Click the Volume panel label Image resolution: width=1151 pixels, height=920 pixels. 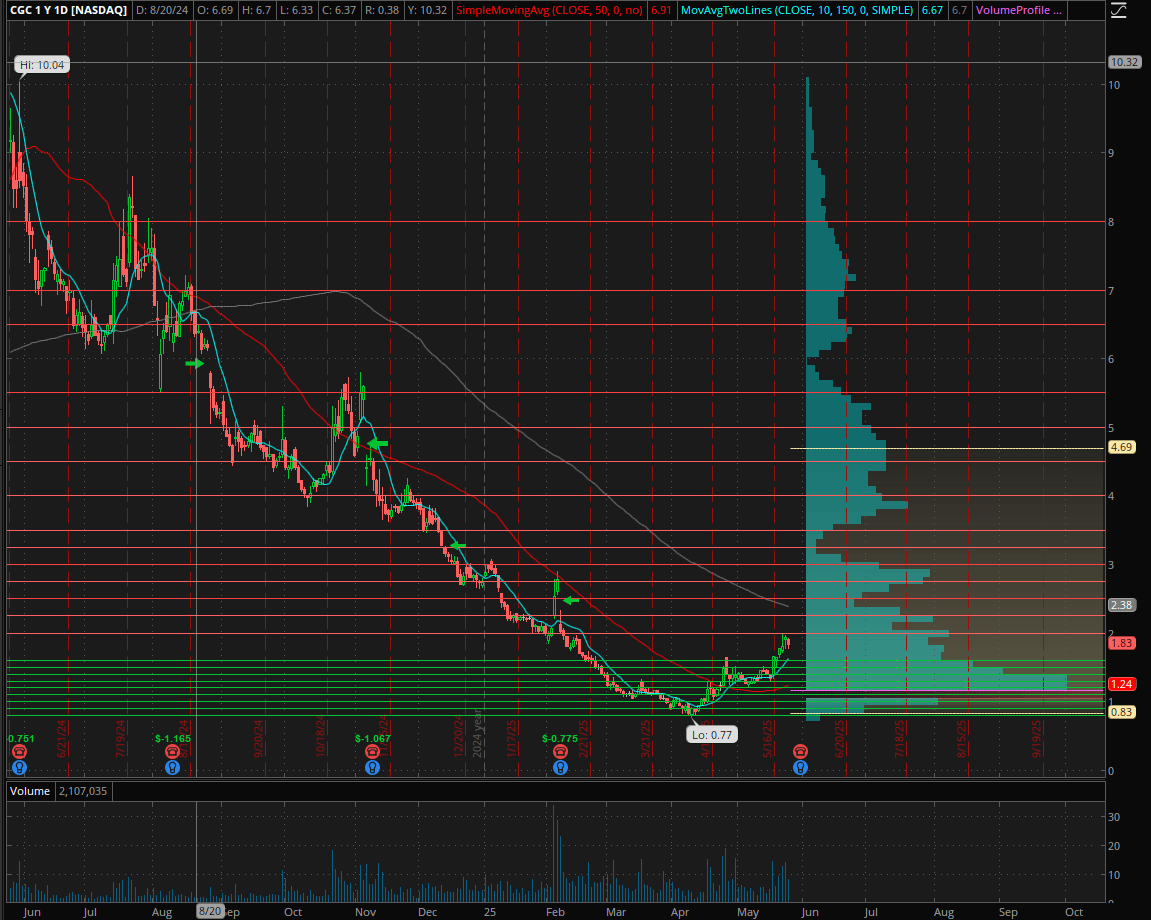30,791
